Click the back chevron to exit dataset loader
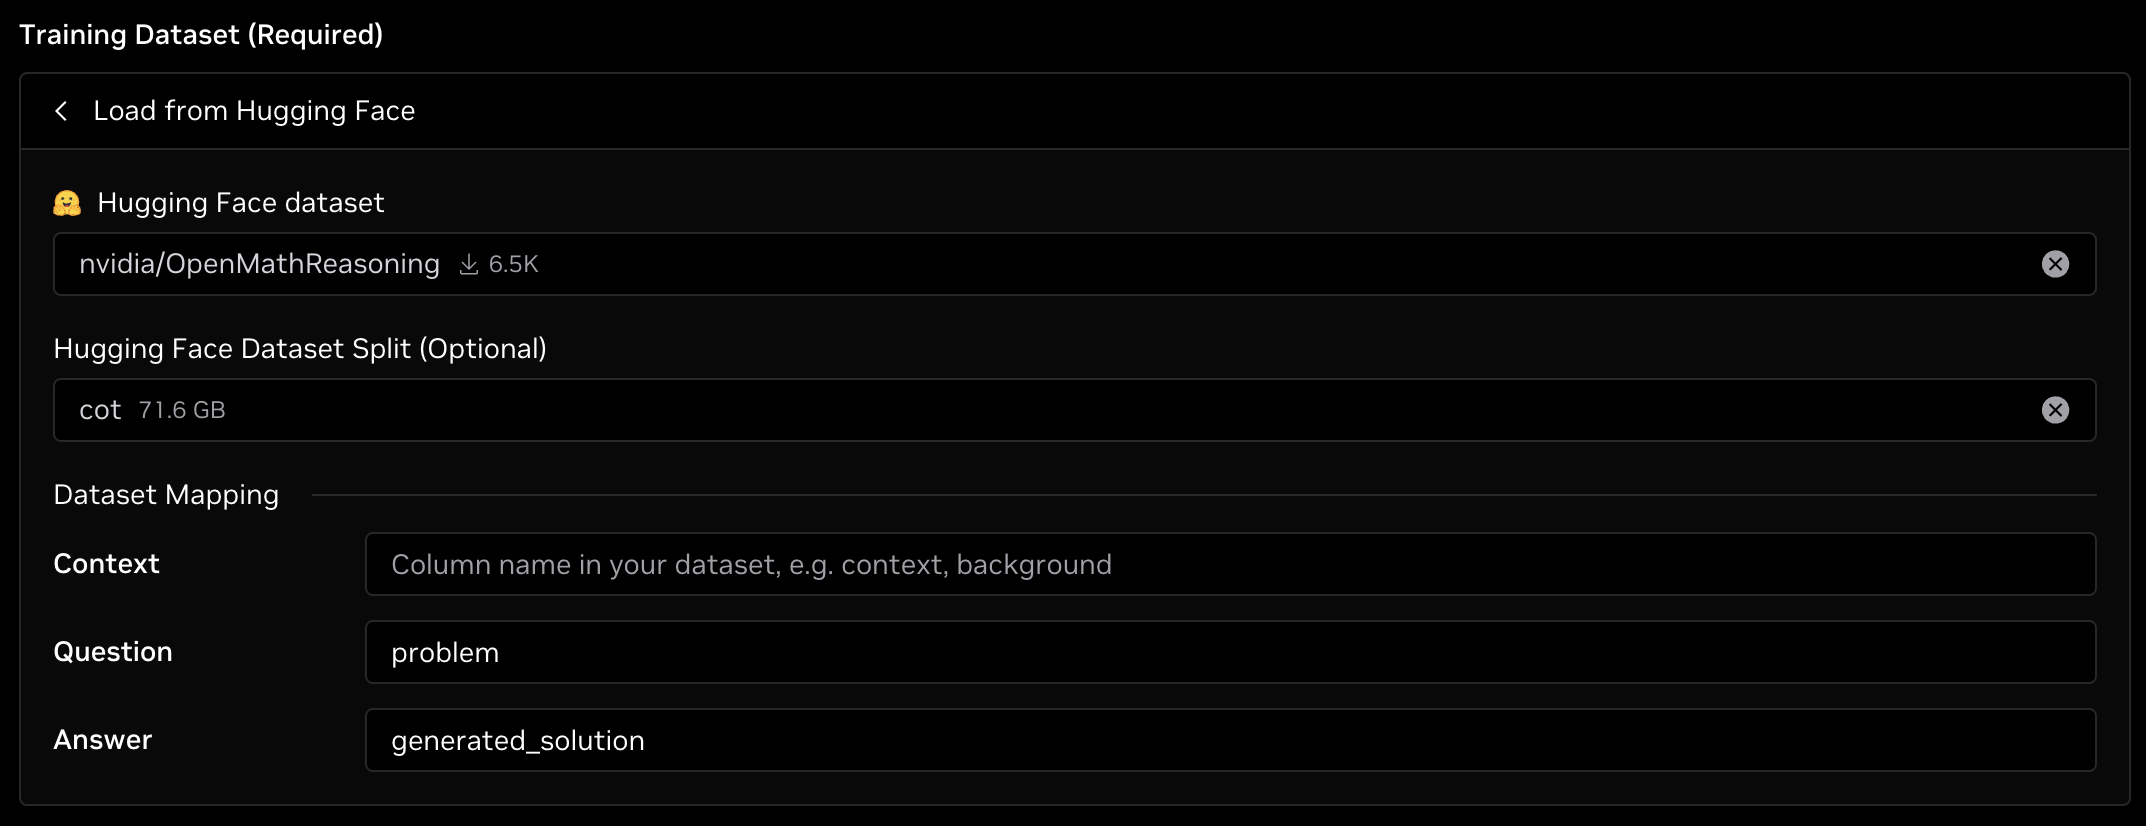Screen dimensions: 2146x826 point(62,111)
